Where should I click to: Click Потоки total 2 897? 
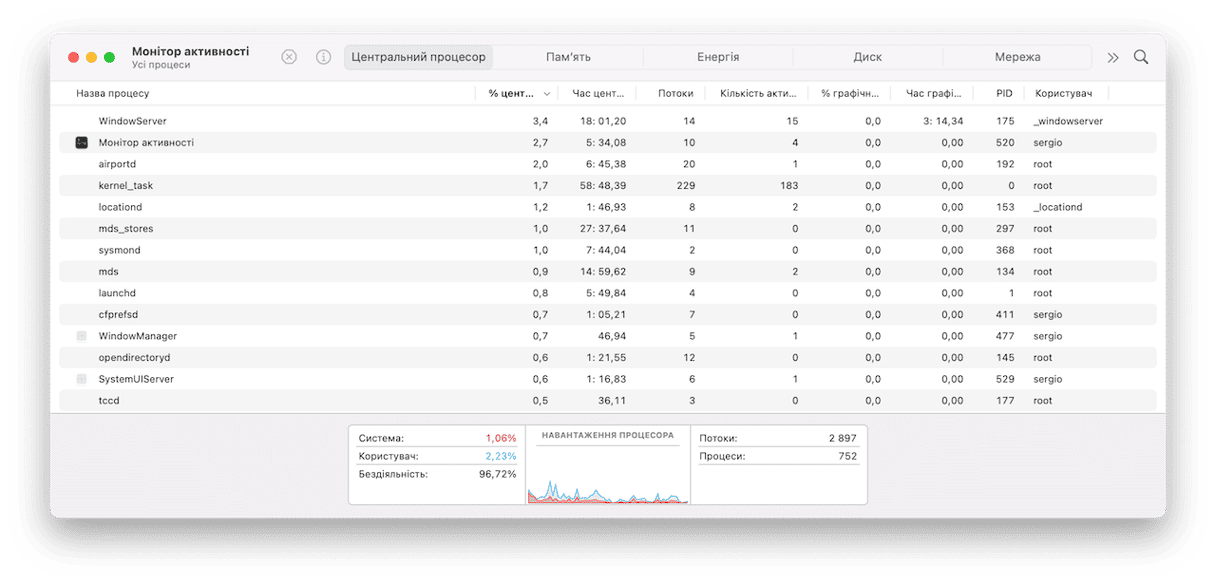click(845, 438)
